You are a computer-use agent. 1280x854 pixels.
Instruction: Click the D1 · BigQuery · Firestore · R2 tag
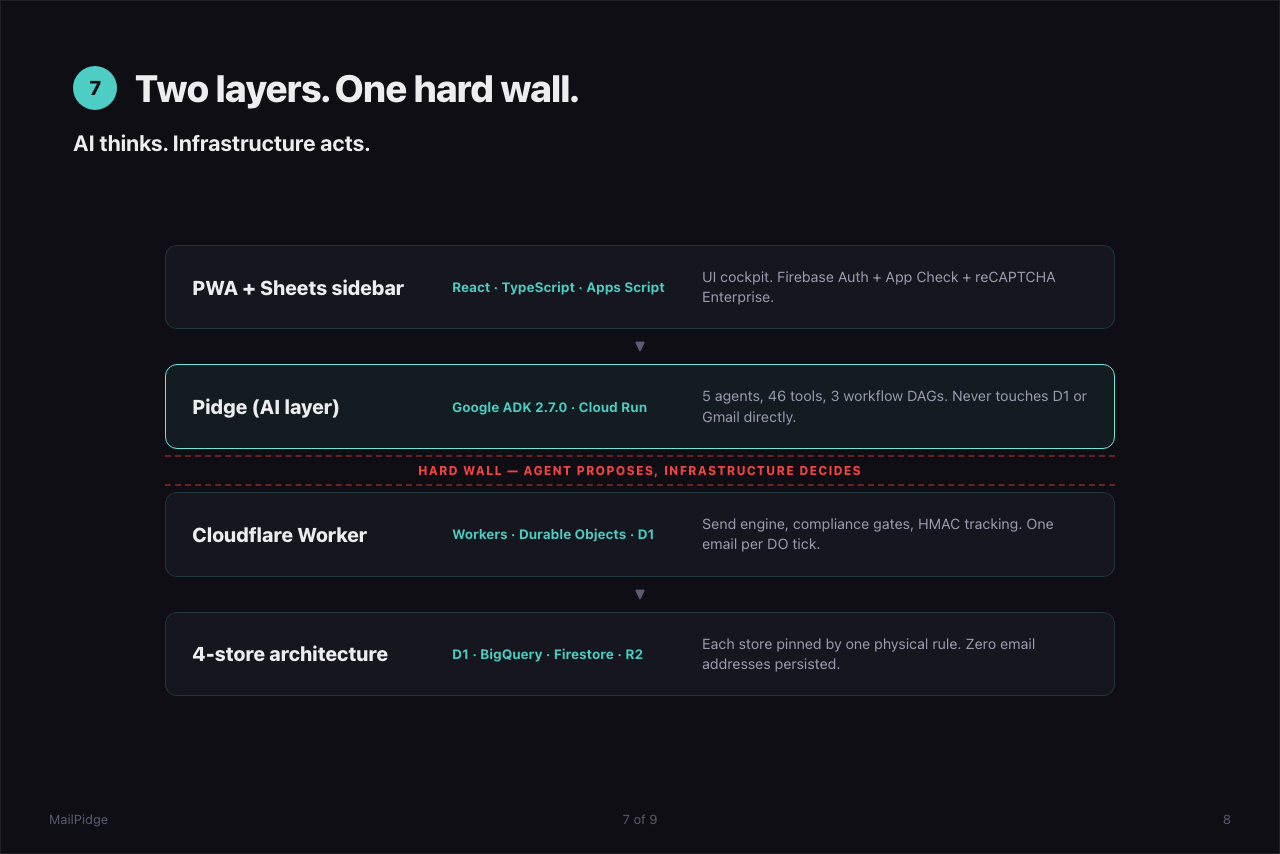tap(547, 654)
